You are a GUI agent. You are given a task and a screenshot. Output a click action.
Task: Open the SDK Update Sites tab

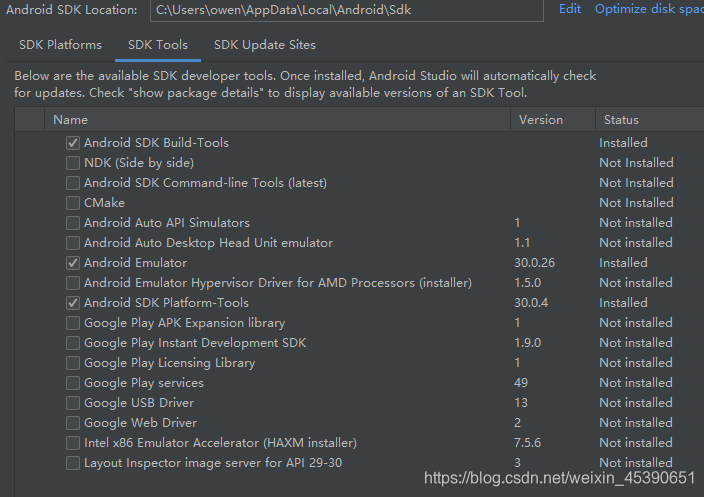click(265, 45)
